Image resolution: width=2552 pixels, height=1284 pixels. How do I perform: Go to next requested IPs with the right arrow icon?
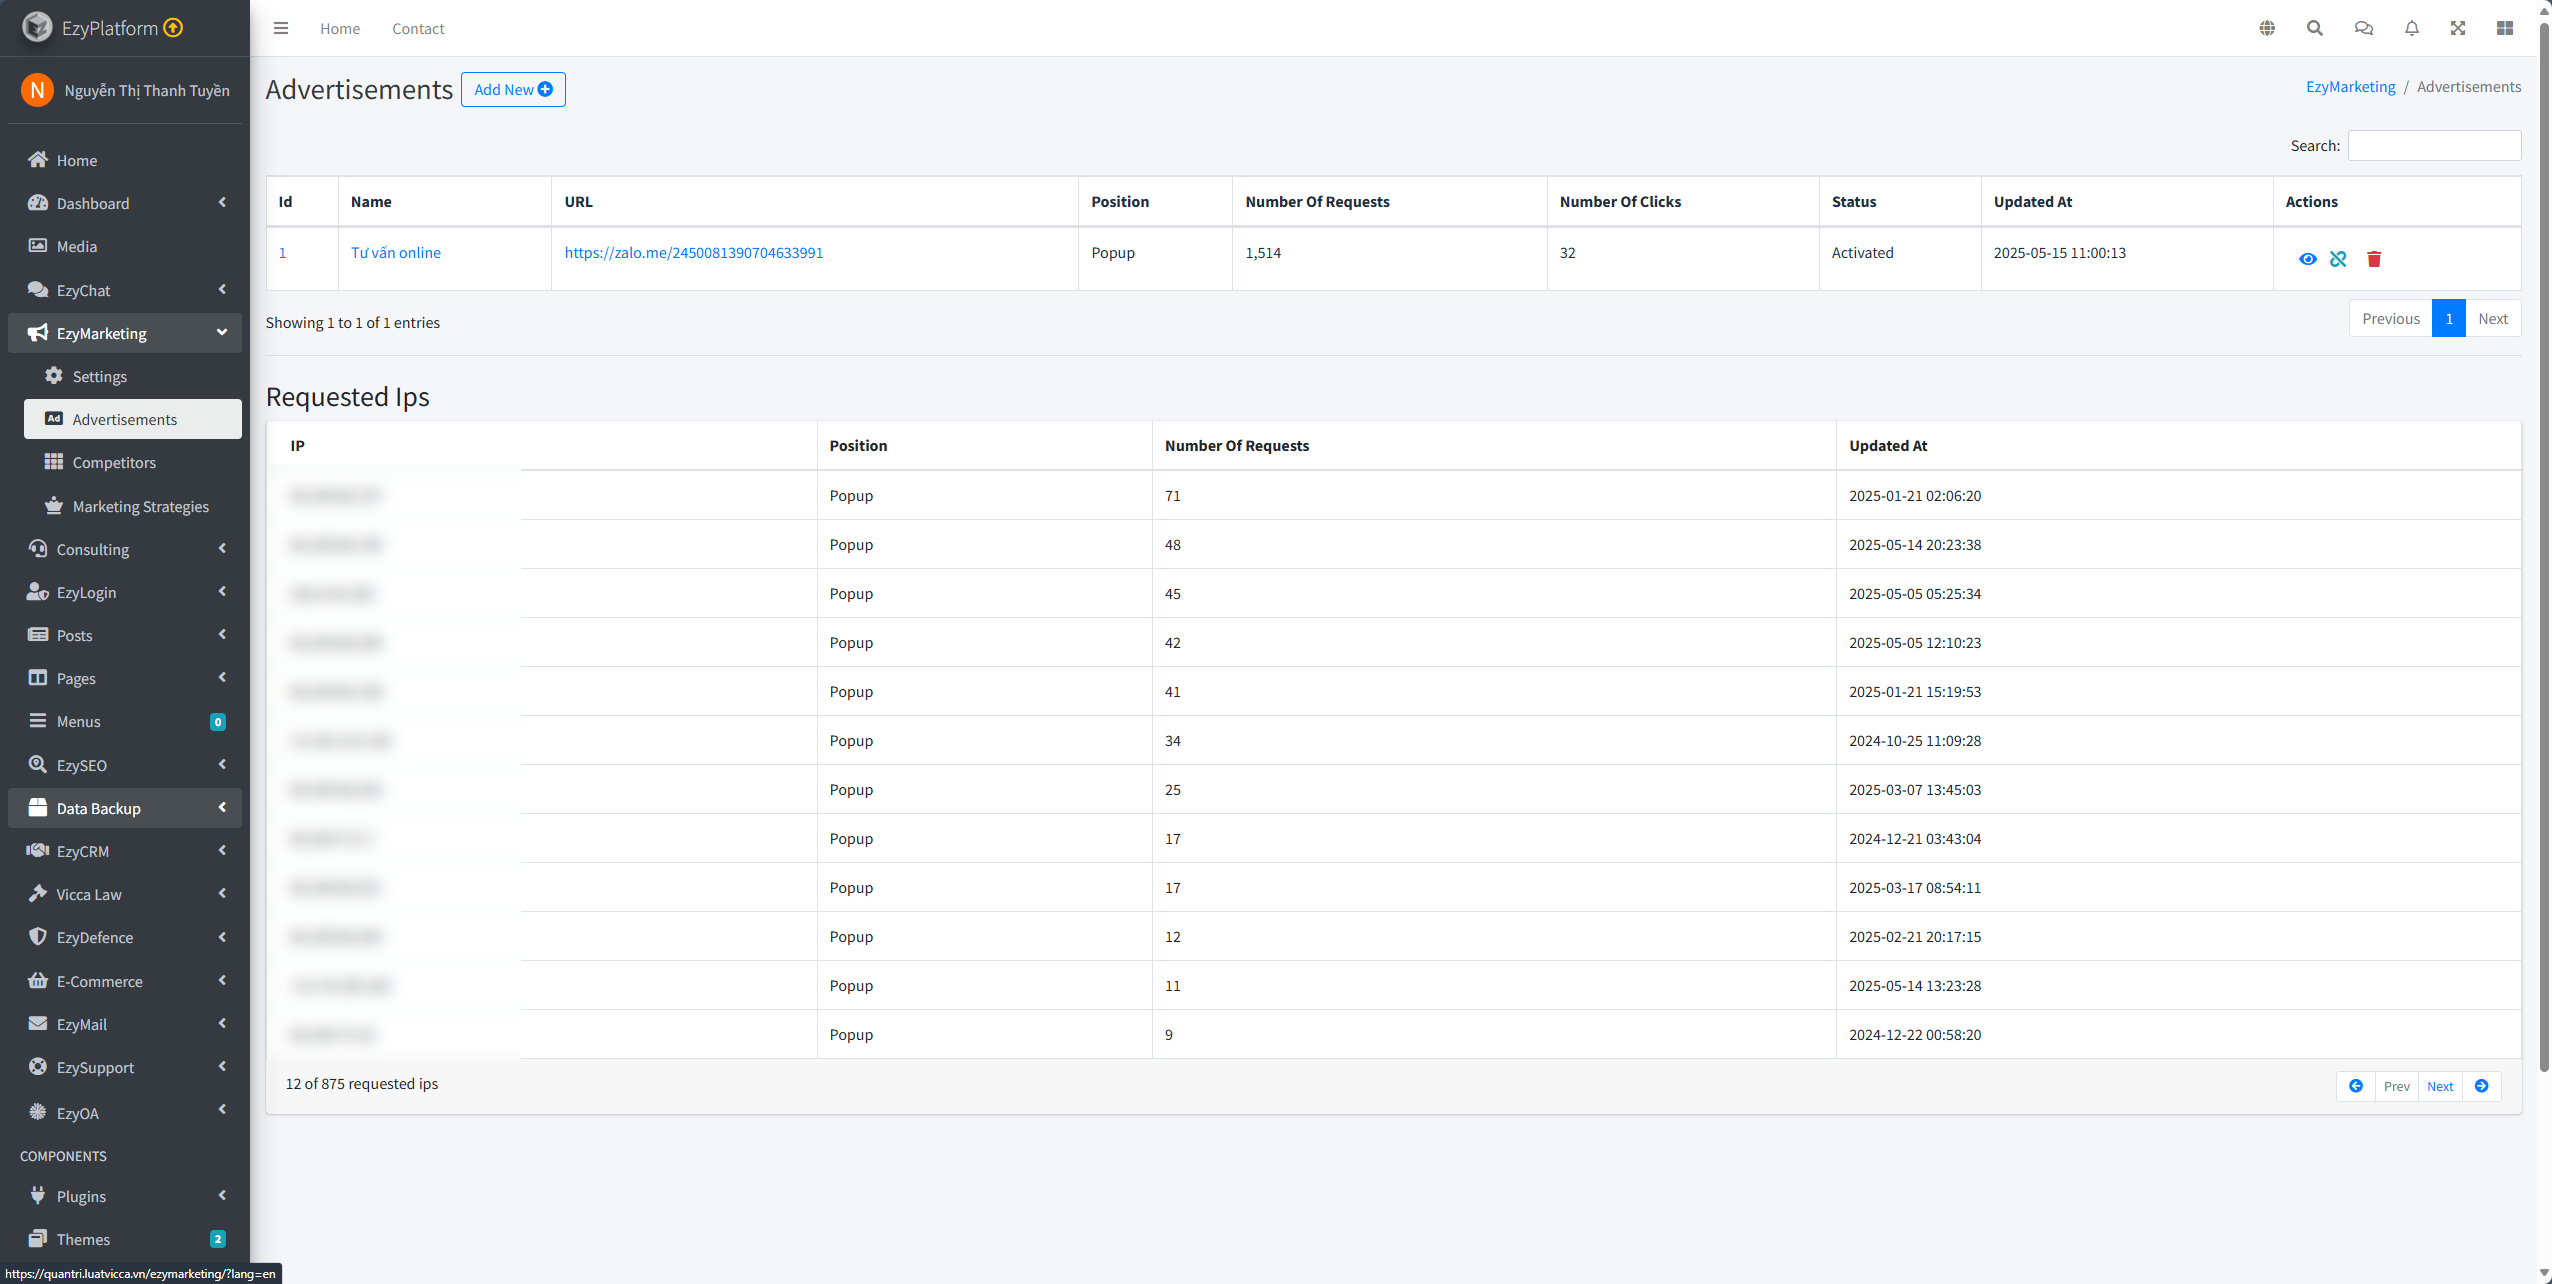tap(2481, 1086)
